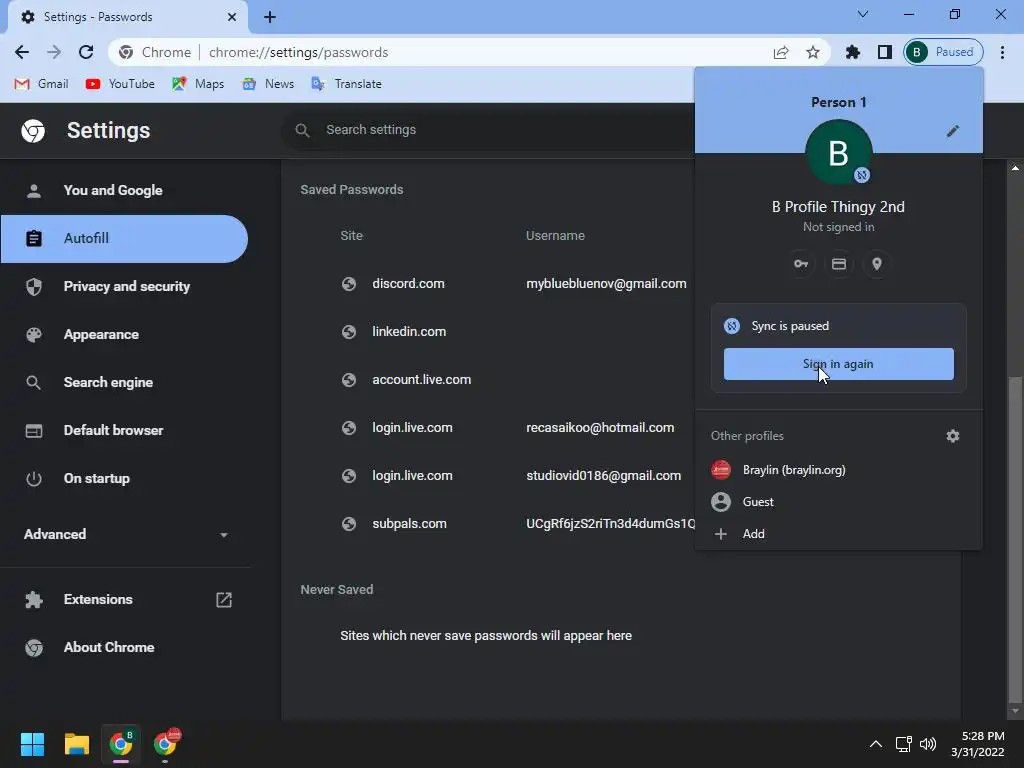The width and height of the screenshot is (1024, 768).
Task: Open the Guest profile
Action: [839, 502]
